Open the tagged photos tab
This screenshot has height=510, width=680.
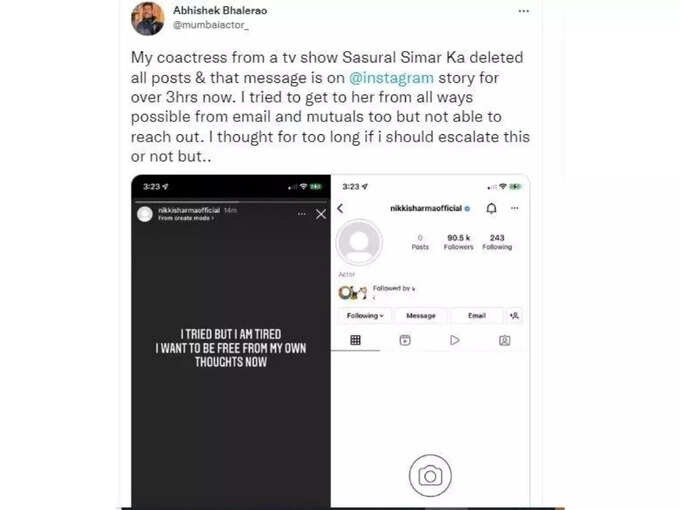point(504,340)
